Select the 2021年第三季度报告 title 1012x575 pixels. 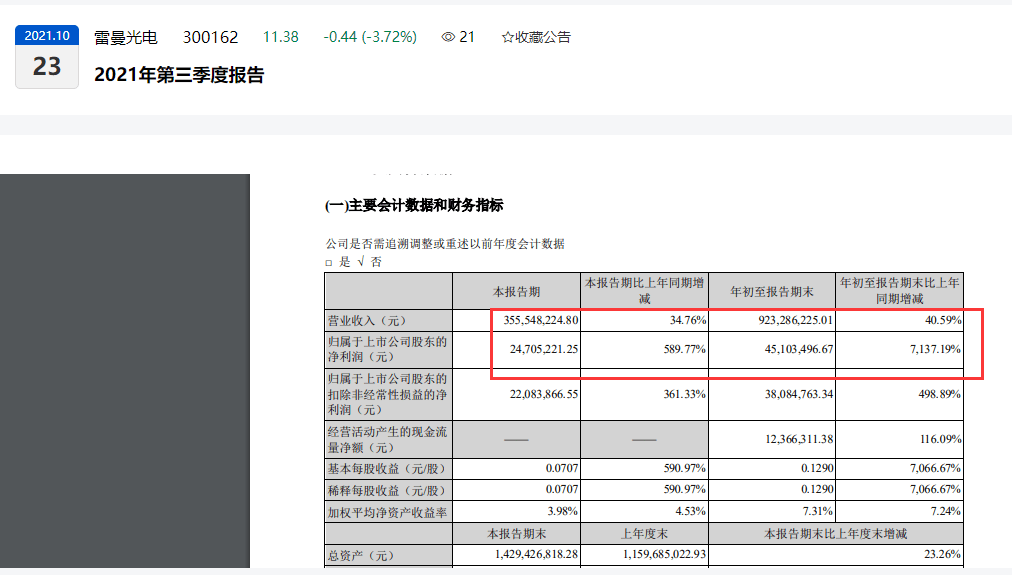point(179,75)
